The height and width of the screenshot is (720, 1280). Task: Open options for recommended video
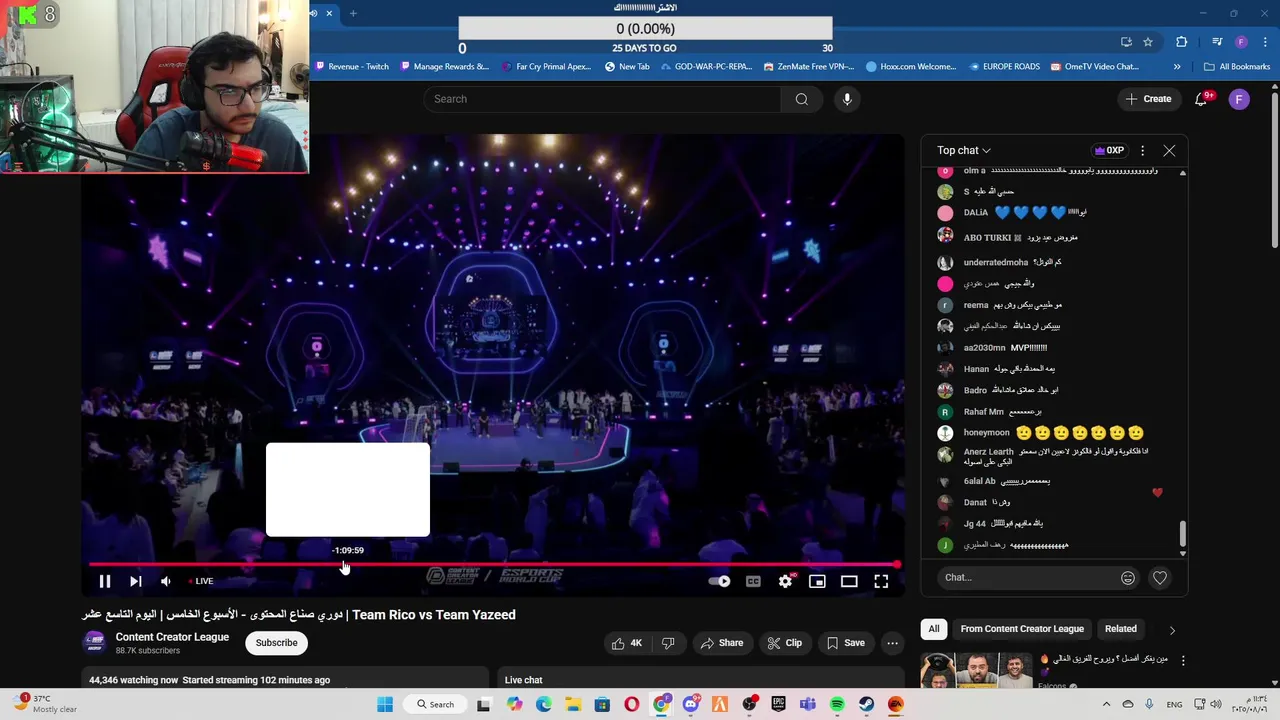[1183, 660]
